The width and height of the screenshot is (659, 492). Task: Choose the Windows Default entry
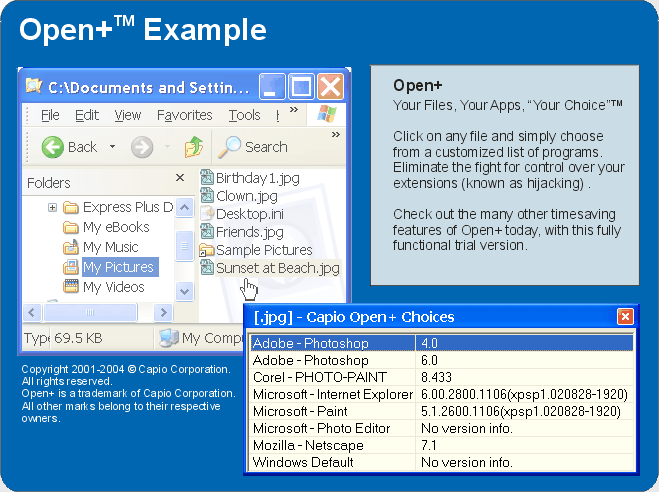tap(441, 462)
